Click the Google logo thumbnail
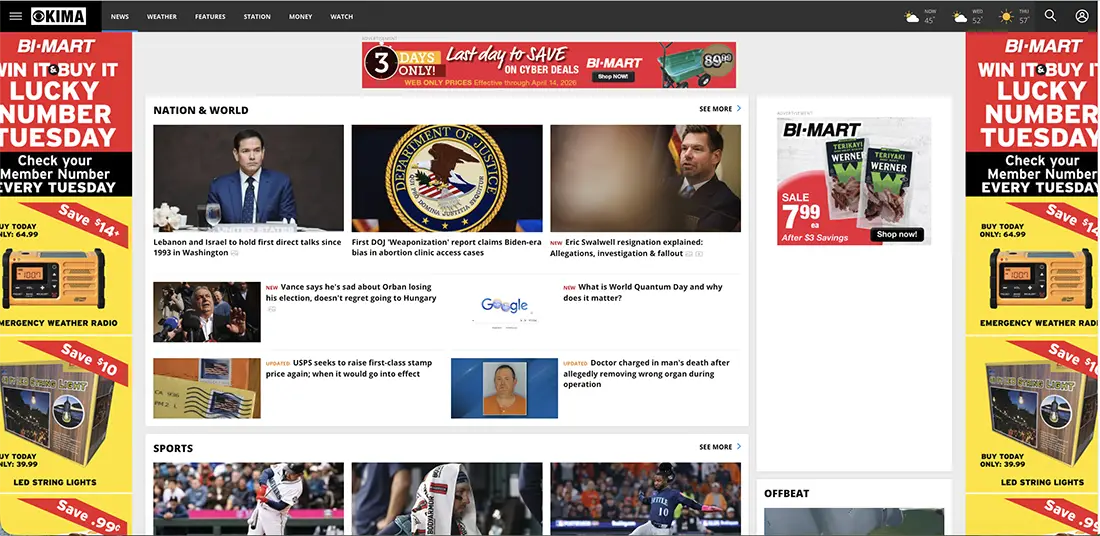Viewport: 1100px width, 536px height. click(504, 312)
